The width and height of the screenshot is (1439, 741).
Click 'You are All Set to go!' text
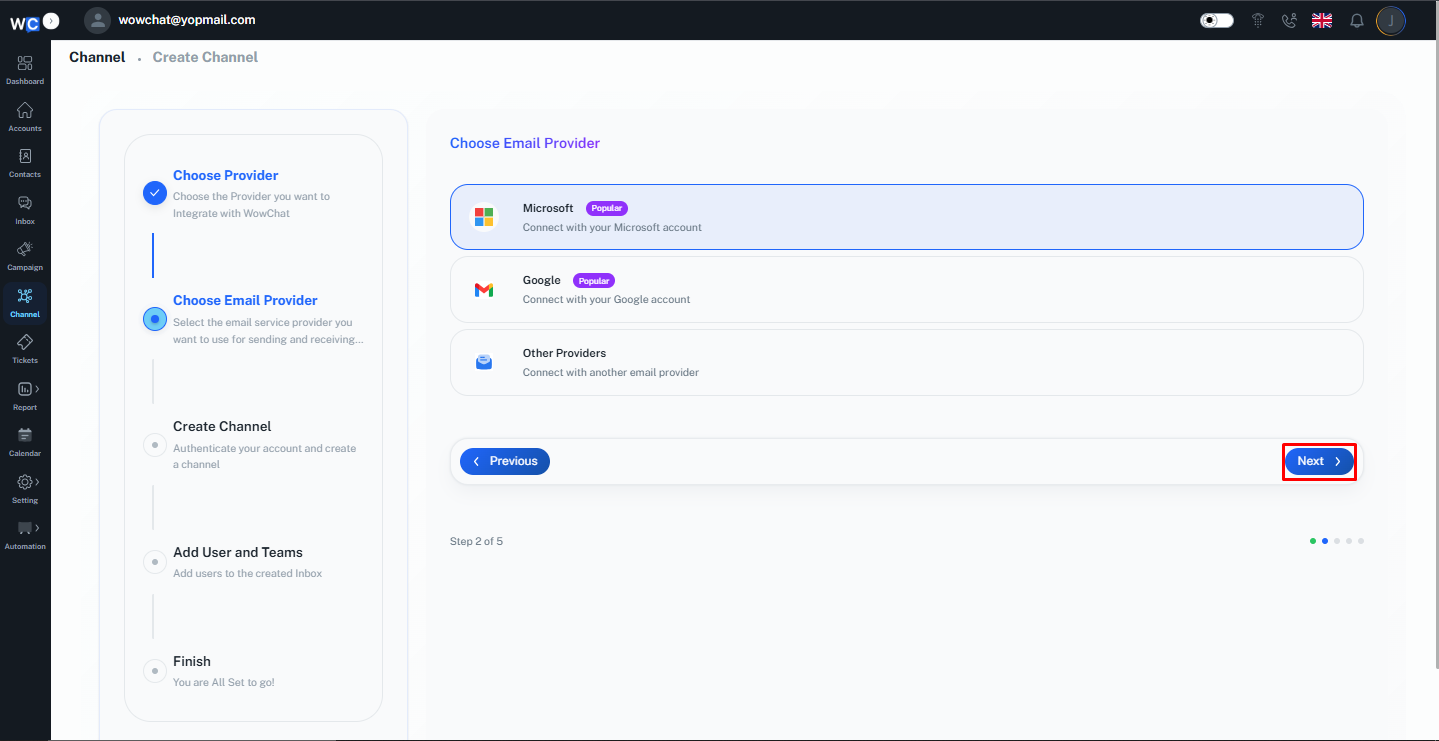click(224, 682)
